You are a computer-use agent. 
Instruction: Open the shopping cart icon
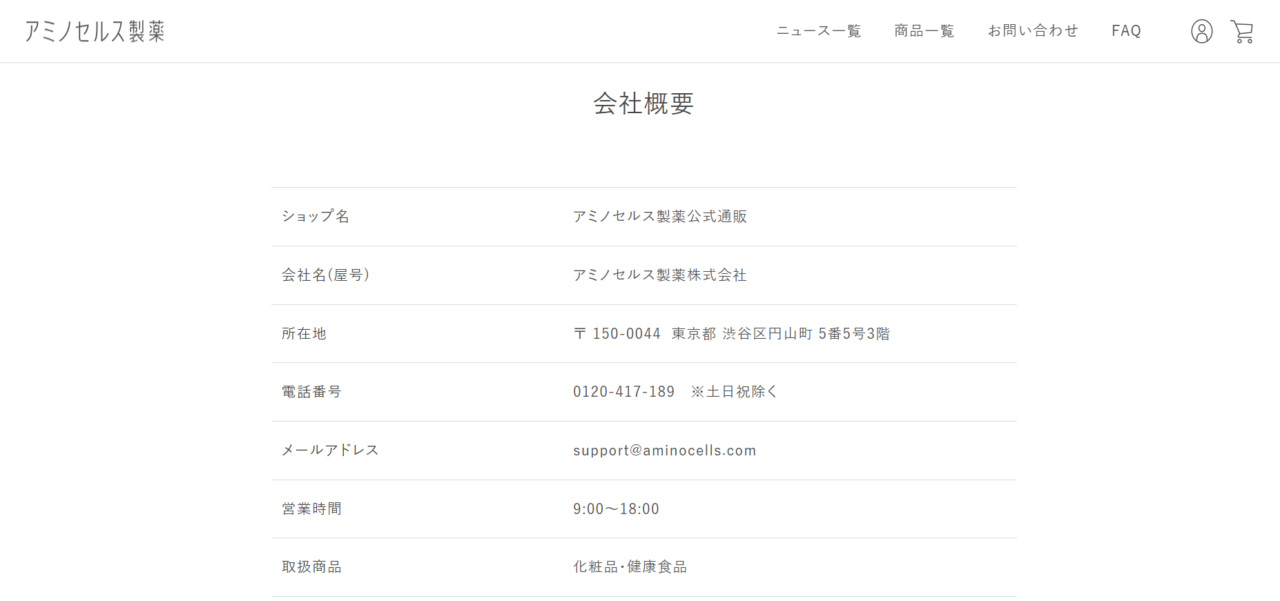click(x=1242, y=31)
